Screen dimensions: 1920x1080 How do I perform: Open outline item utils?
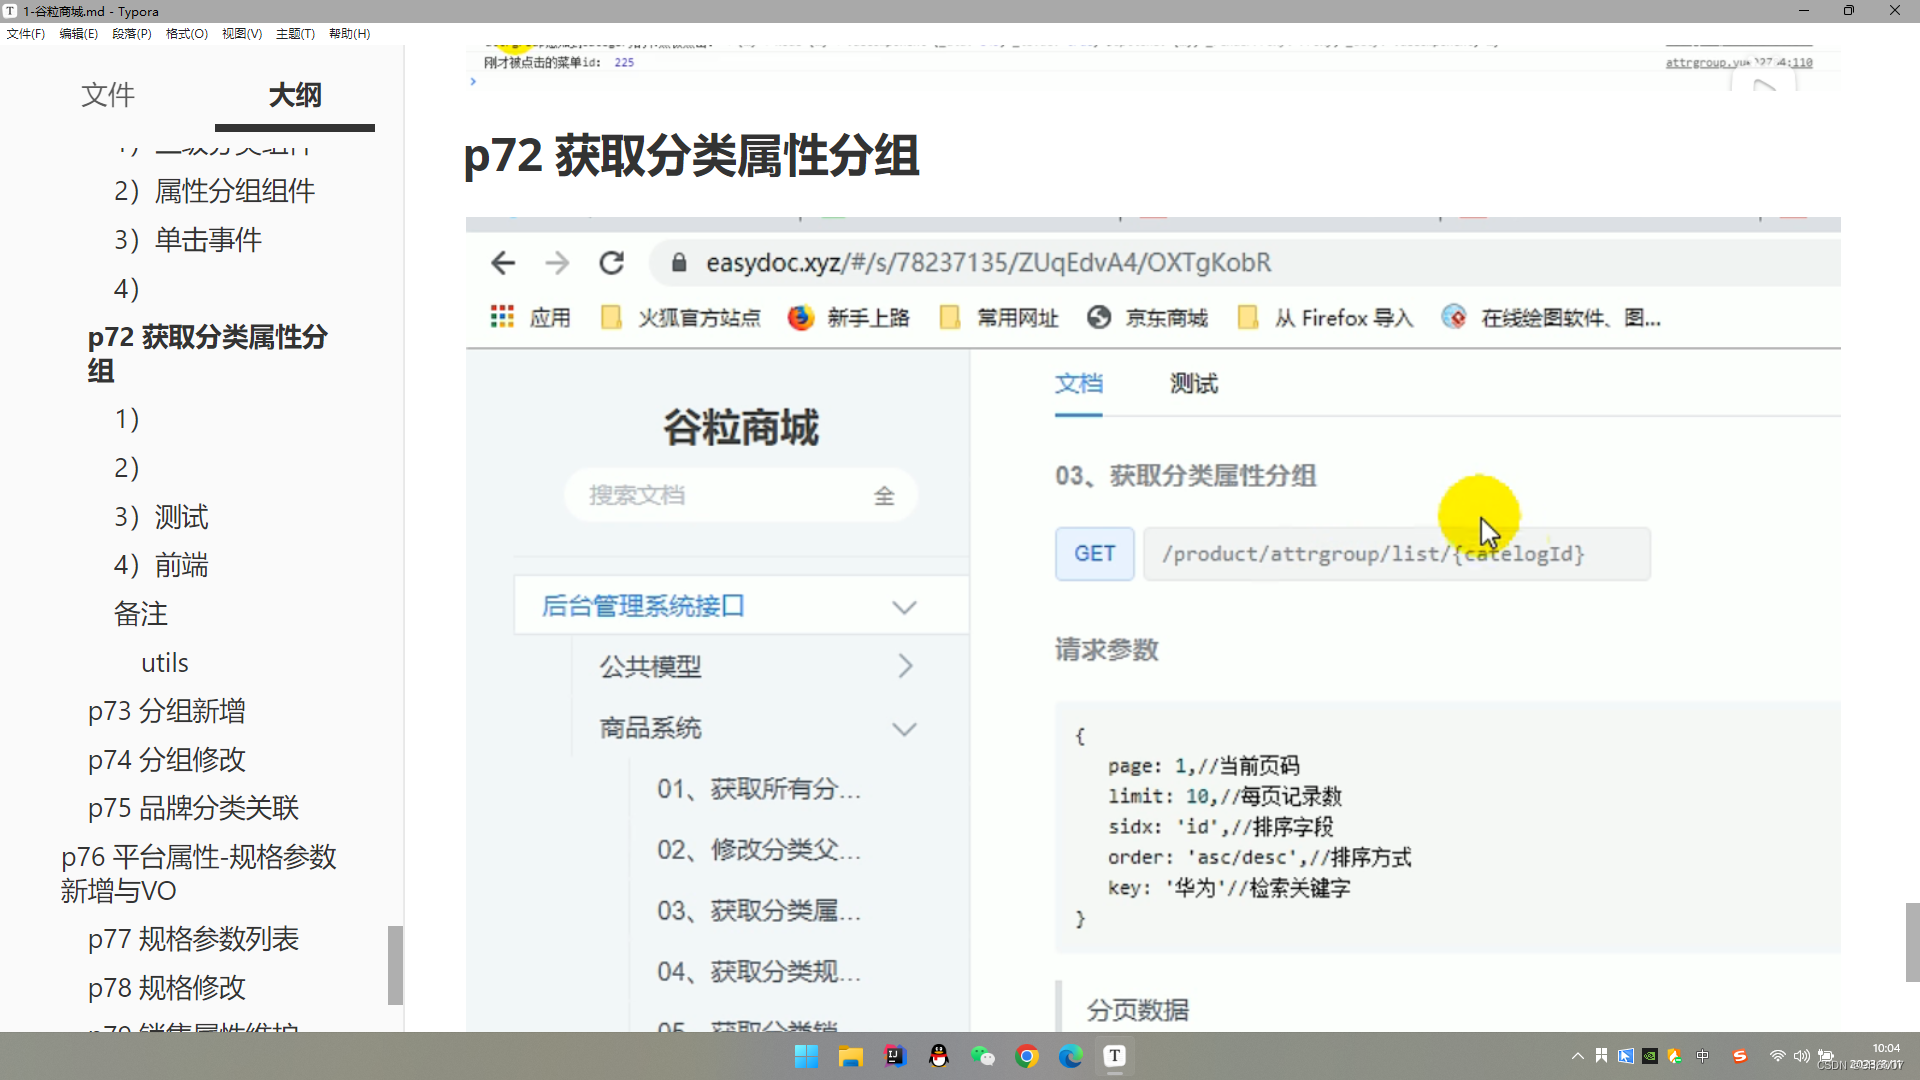coord(165,663)
